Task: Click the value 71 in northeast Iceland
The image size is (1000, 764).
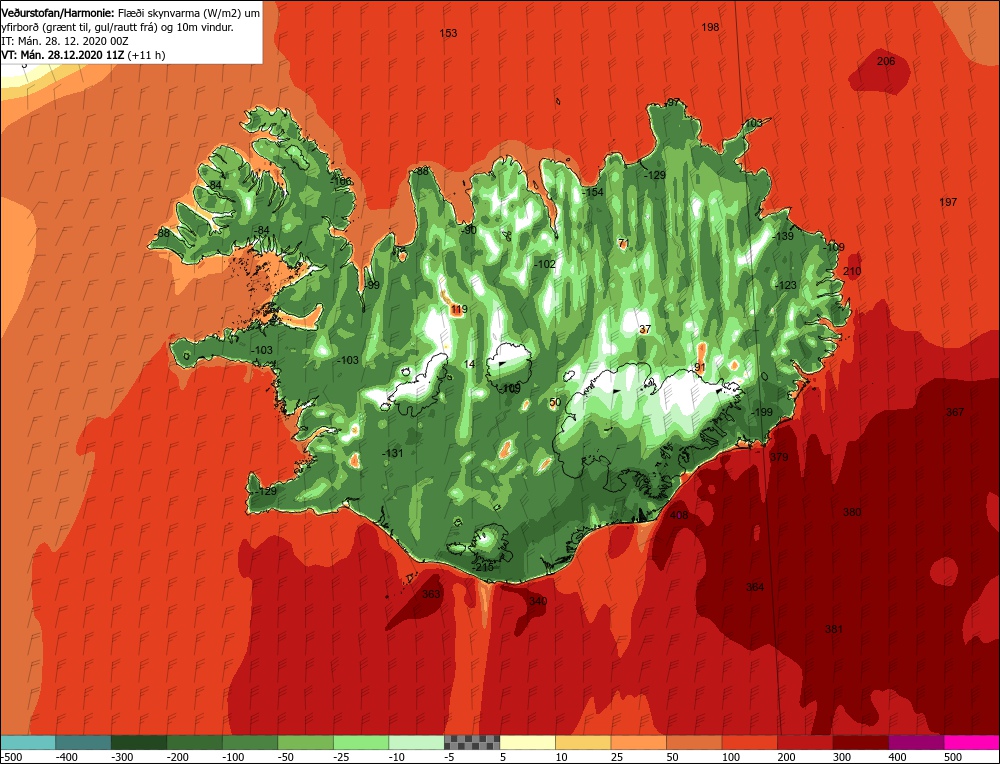Action: pyautogui.click(x=623, y=243)
